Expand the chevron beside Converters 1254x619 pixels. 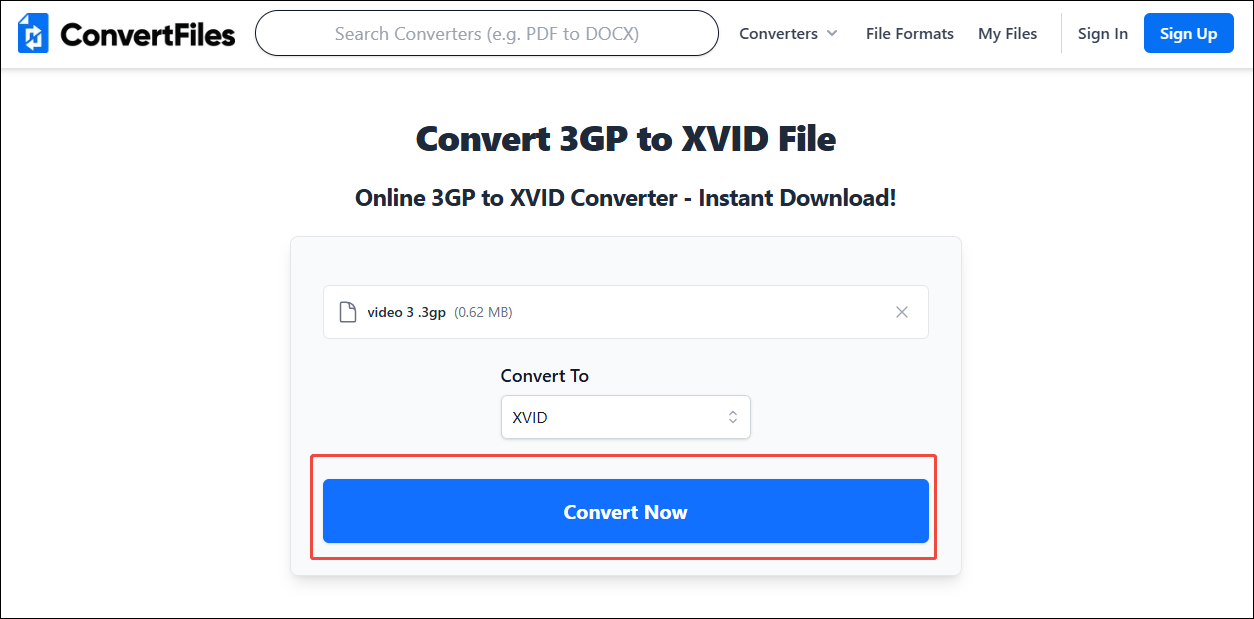(831, 34)
